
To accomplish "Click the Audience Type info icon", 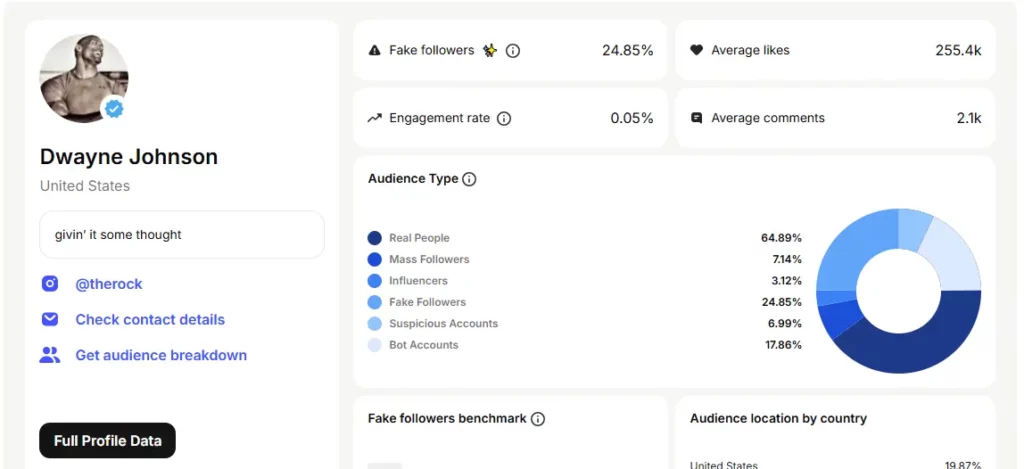I will (469, 179).
